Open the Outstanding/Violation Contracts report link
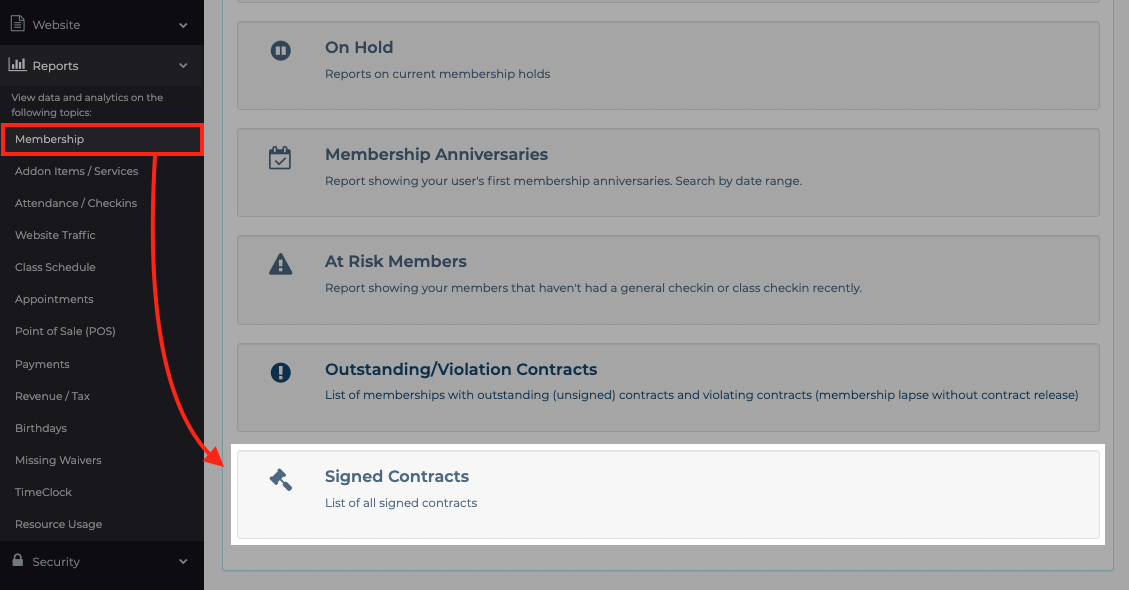This screenshot has height=590, width=1129. (461, 369)
